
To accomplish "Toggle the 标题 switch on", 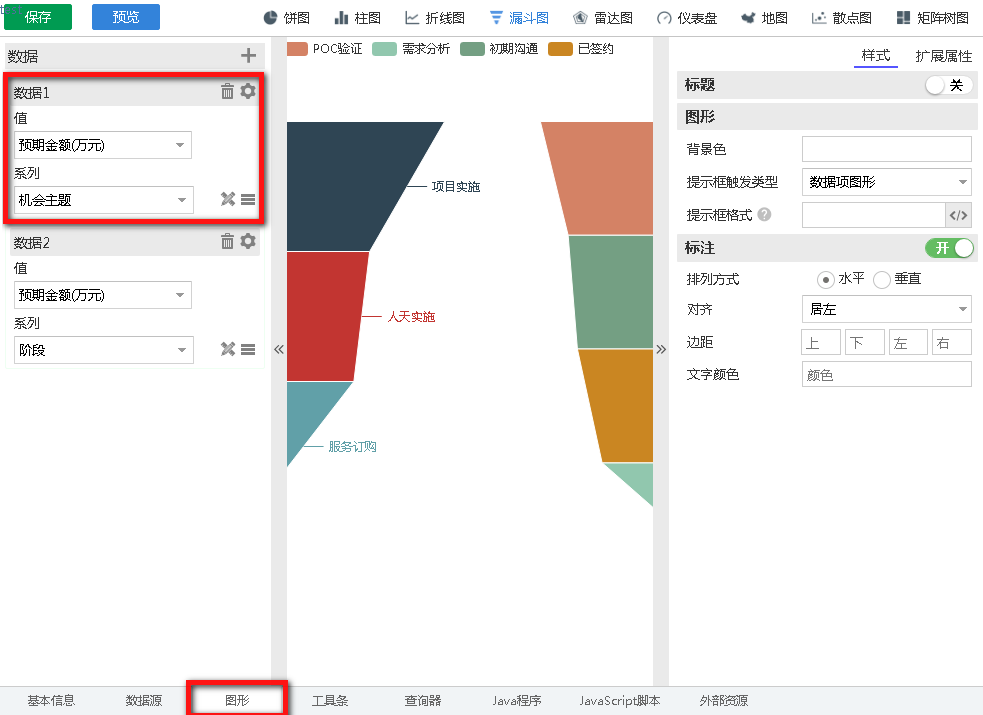I will (x=949, y=85).
